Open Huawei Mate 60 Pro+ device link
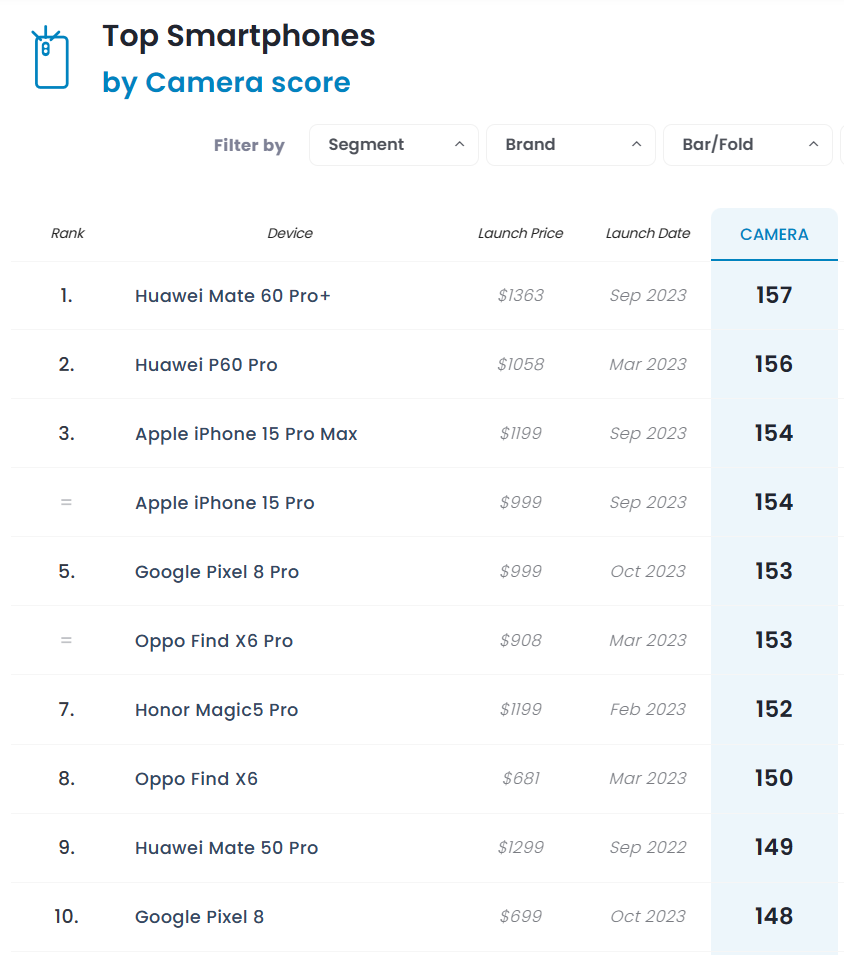Screen dimensions: 844x955 click(x=233, y=296)
